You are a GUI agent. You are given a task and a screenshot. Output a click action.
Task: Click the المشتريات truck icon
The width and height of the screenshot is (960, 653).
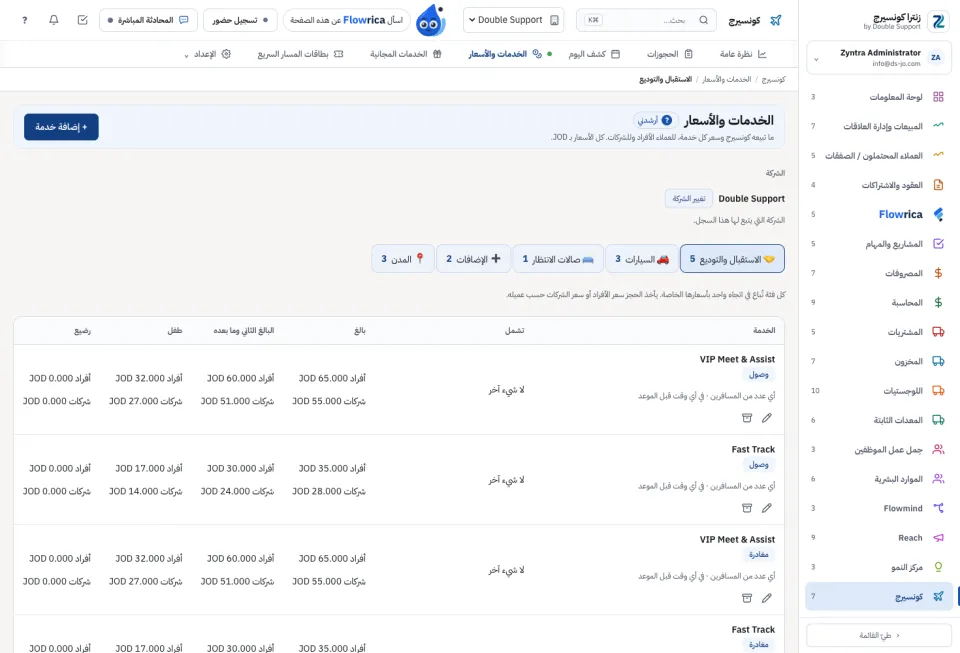coord(938,332)
